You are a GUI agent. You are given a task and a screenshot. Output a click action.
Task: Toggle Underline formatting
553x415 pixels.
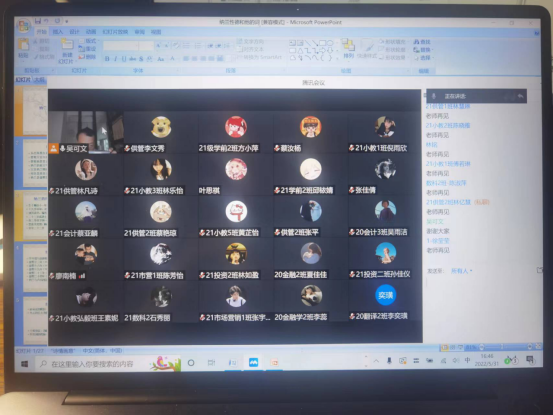[124, 59]
